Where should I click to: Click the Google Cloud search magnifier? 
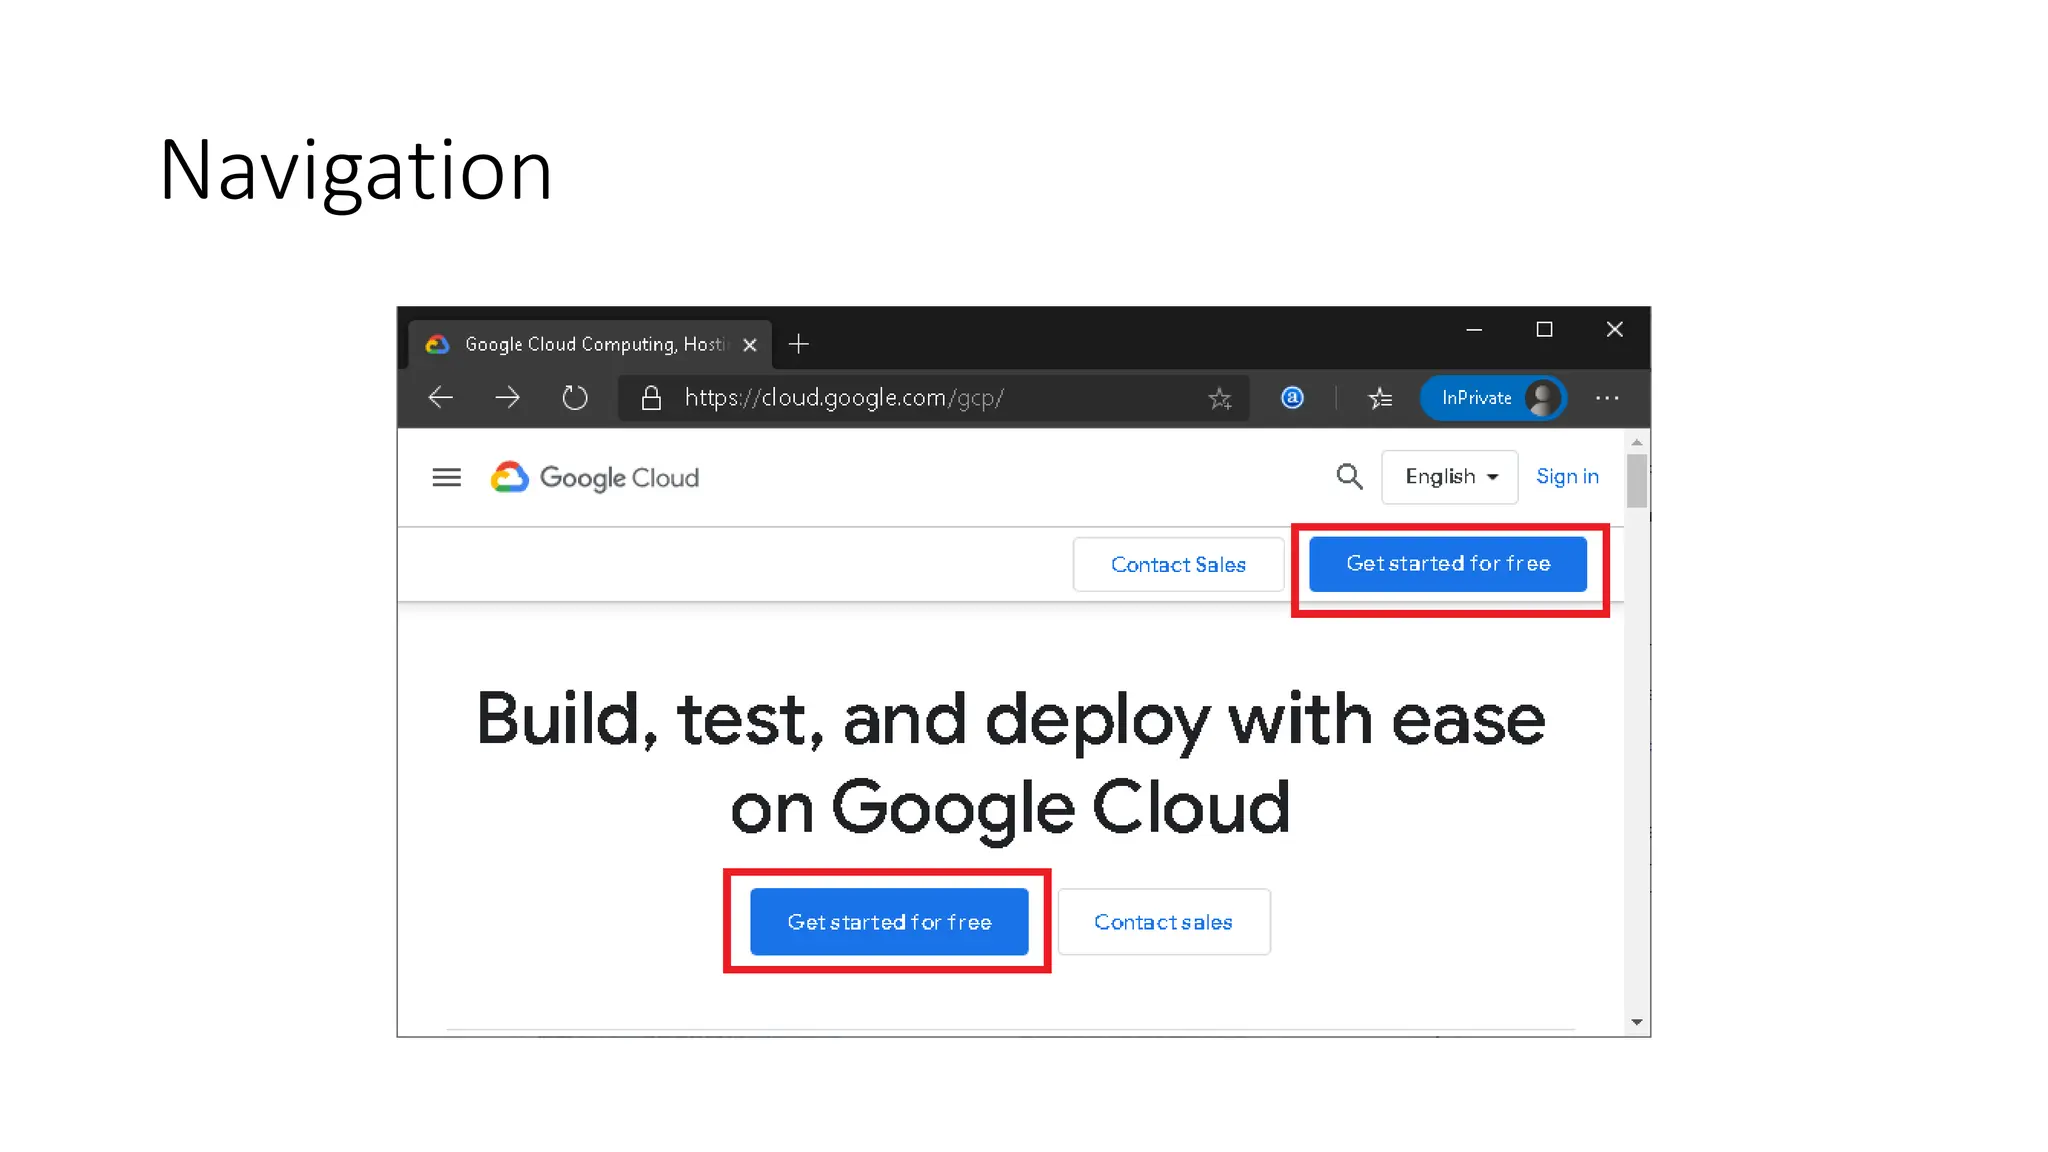(1349, 477)
